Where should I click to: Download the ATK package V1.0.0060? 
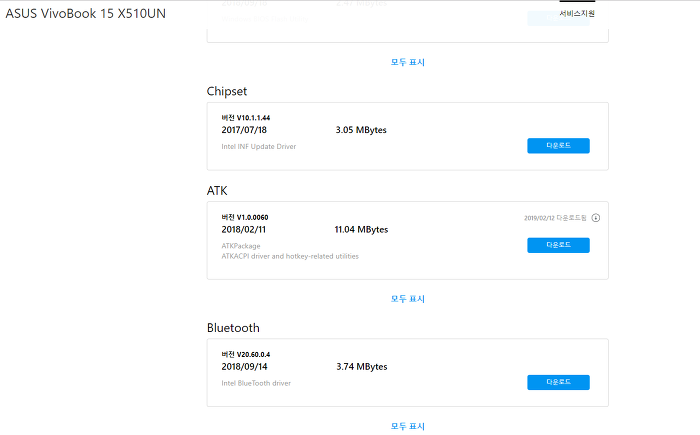tap(558, 245)
